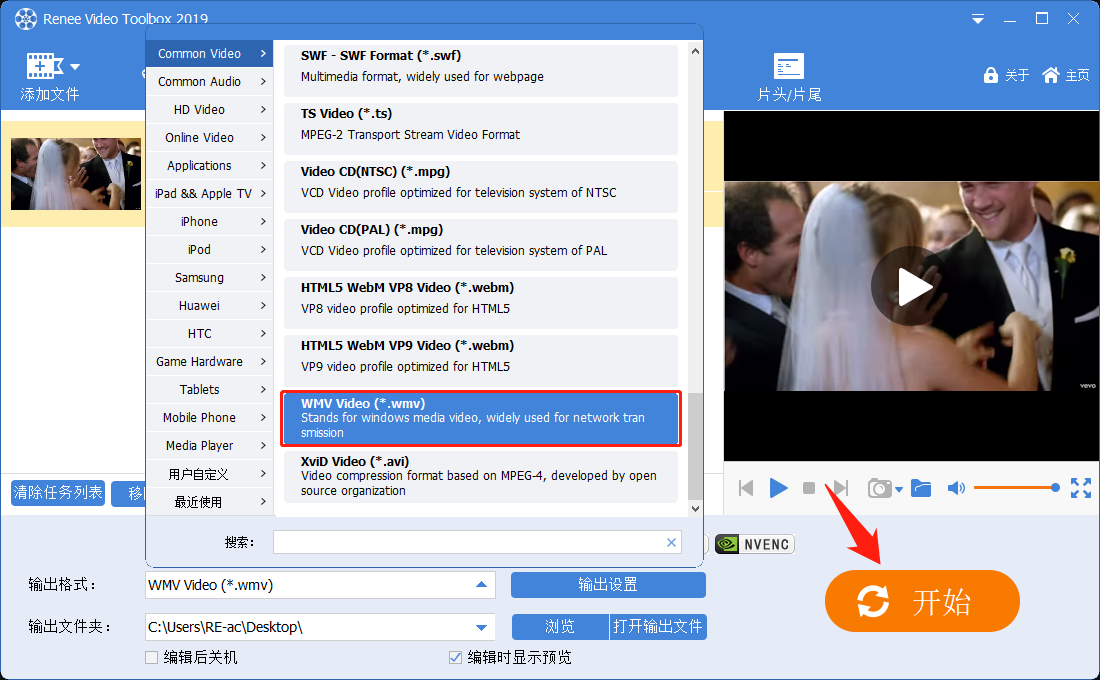Play the video with the small play button
This screenshot has width=1100, height=680.
[778, 488]
